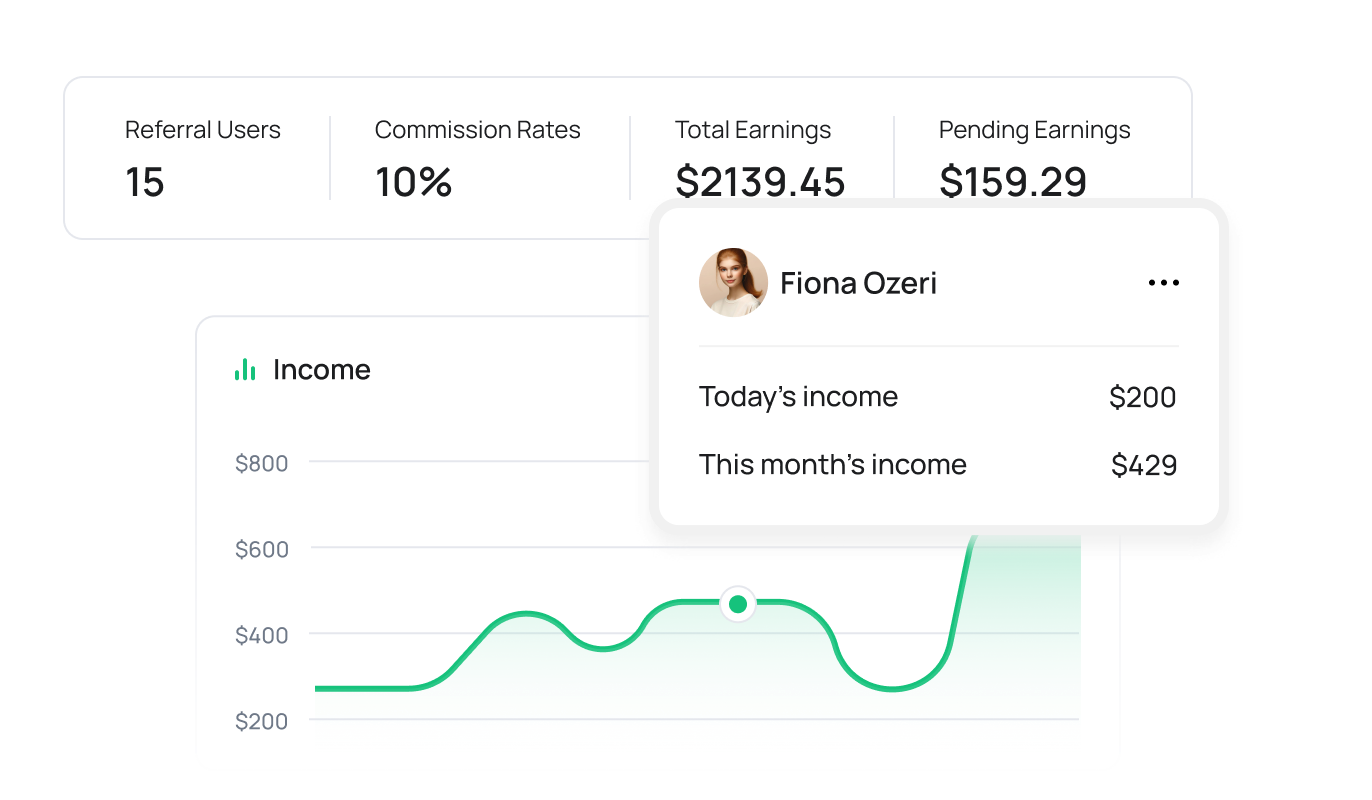Click Fiona Ozeri's profile avatar
This screenshot has height=800, width=1372.
[x=733, y=283]
